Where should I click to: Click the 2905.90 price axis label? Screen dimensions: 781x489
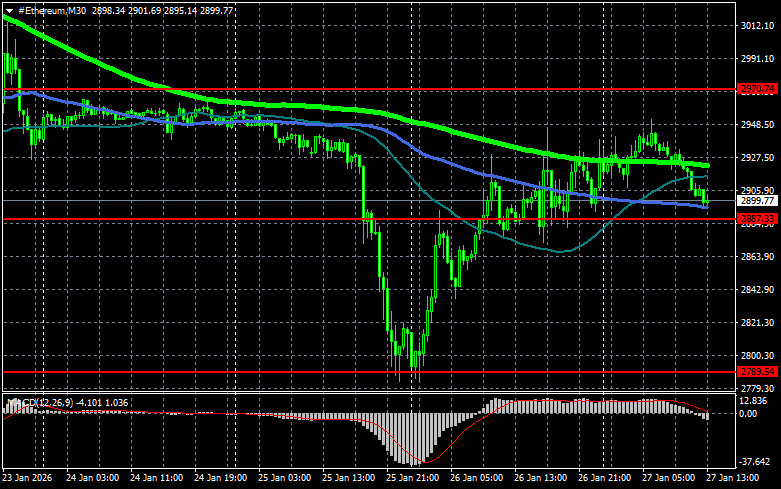(x=757, y=190)
